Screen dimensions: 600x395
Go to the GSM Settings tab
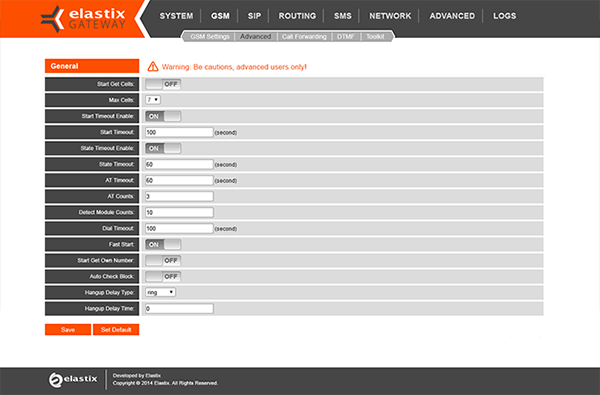coord(210,37)
